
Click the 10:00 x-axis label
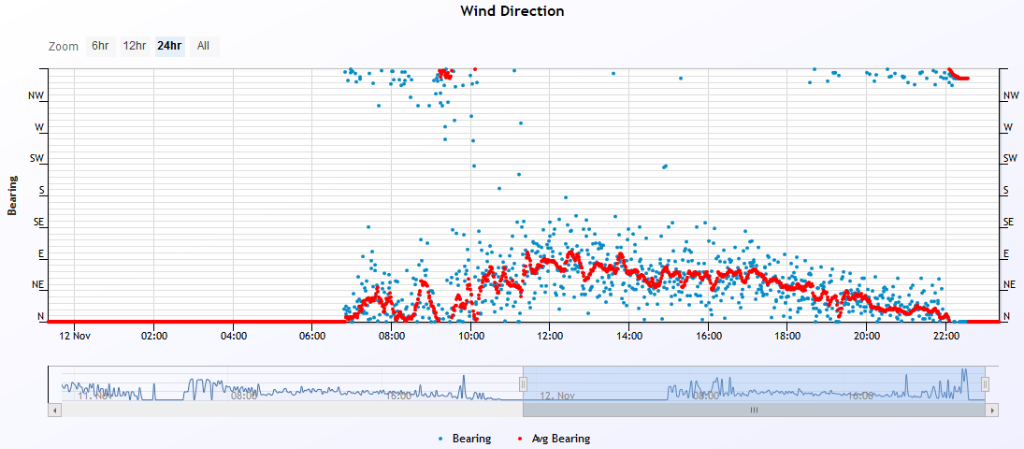[x=471, y=336]
